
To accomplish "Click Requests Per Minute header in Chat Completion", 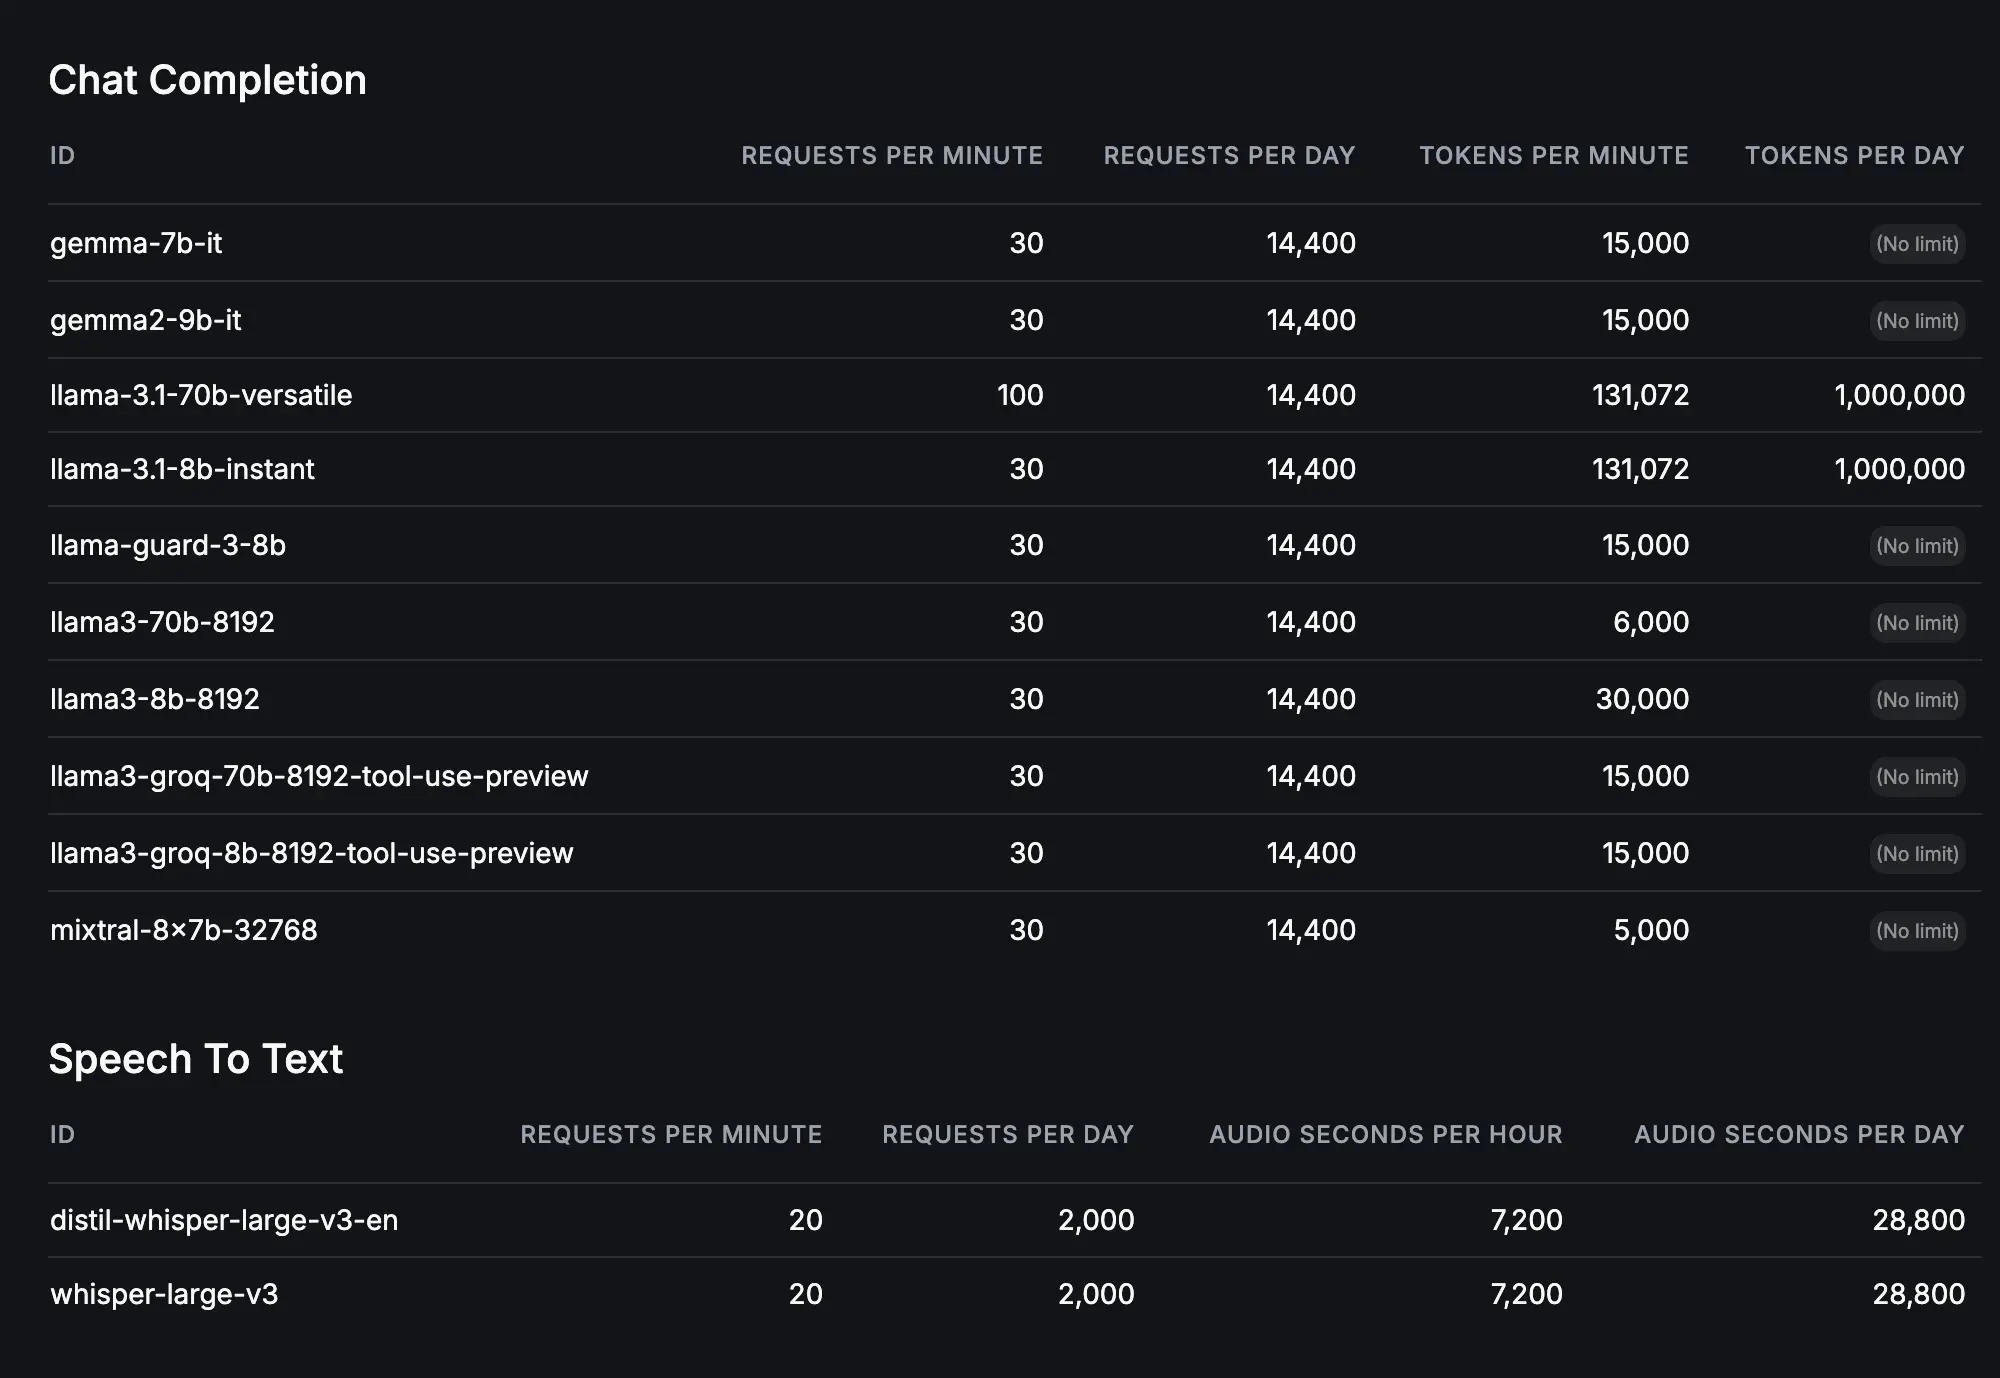I will pos(891,156).
